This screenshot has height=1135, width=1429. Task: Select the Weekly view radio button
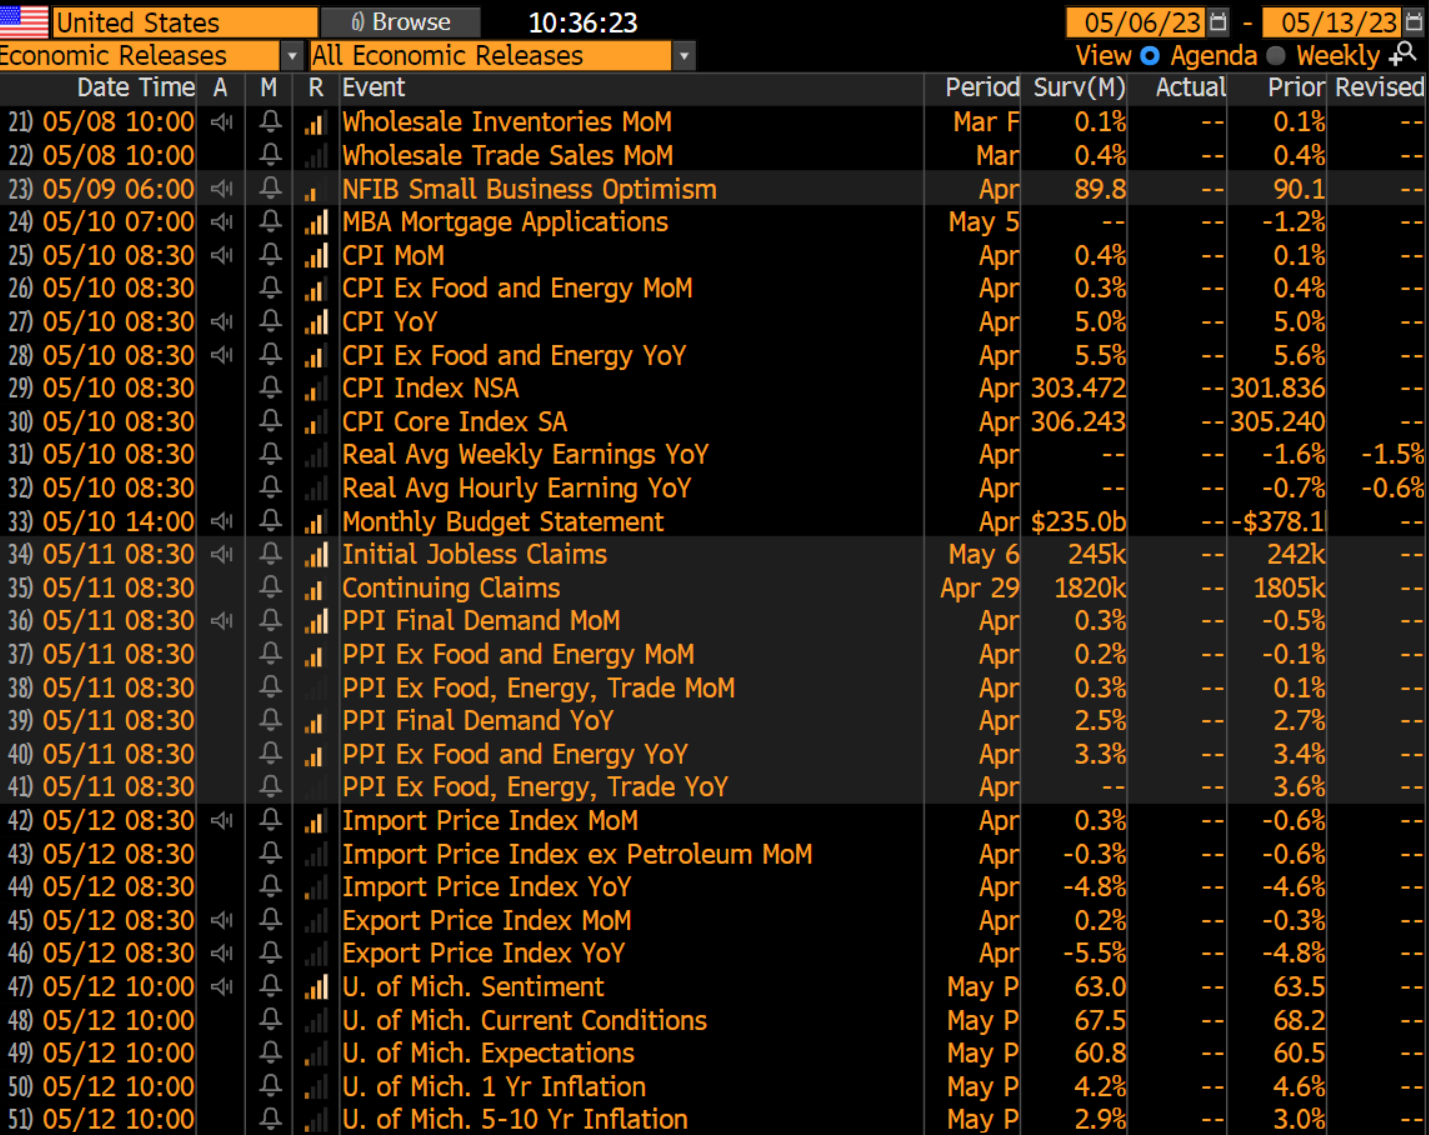tap(1276, 56)
